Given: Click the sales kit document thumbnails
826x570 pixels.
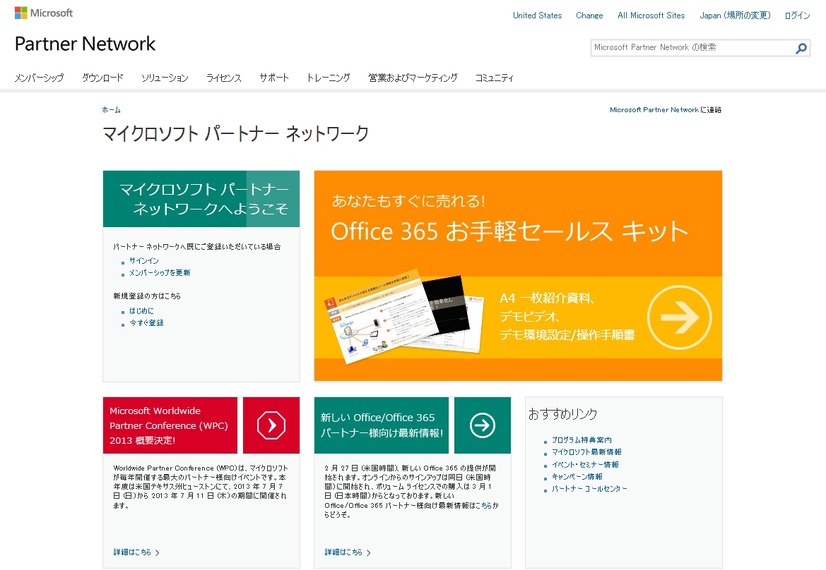Looking at the screenshot, I should coord(404,316).
